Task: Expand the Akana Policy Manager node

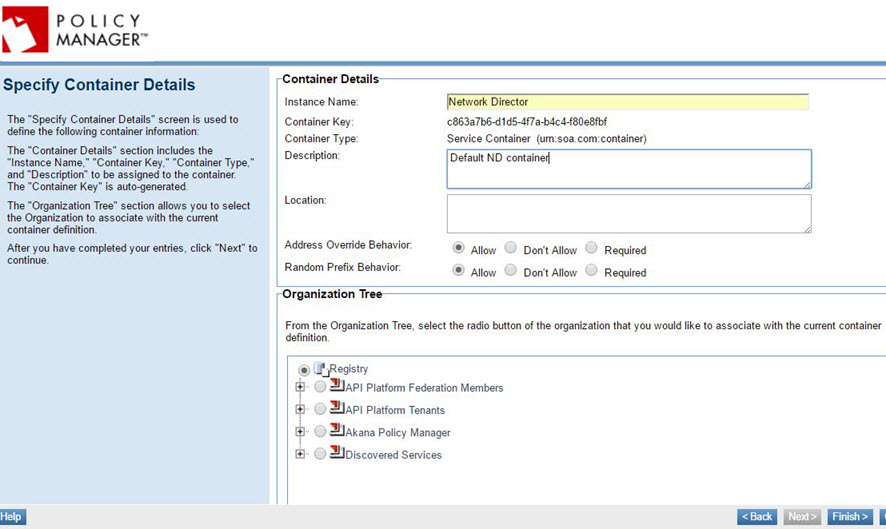Action: 300,432
